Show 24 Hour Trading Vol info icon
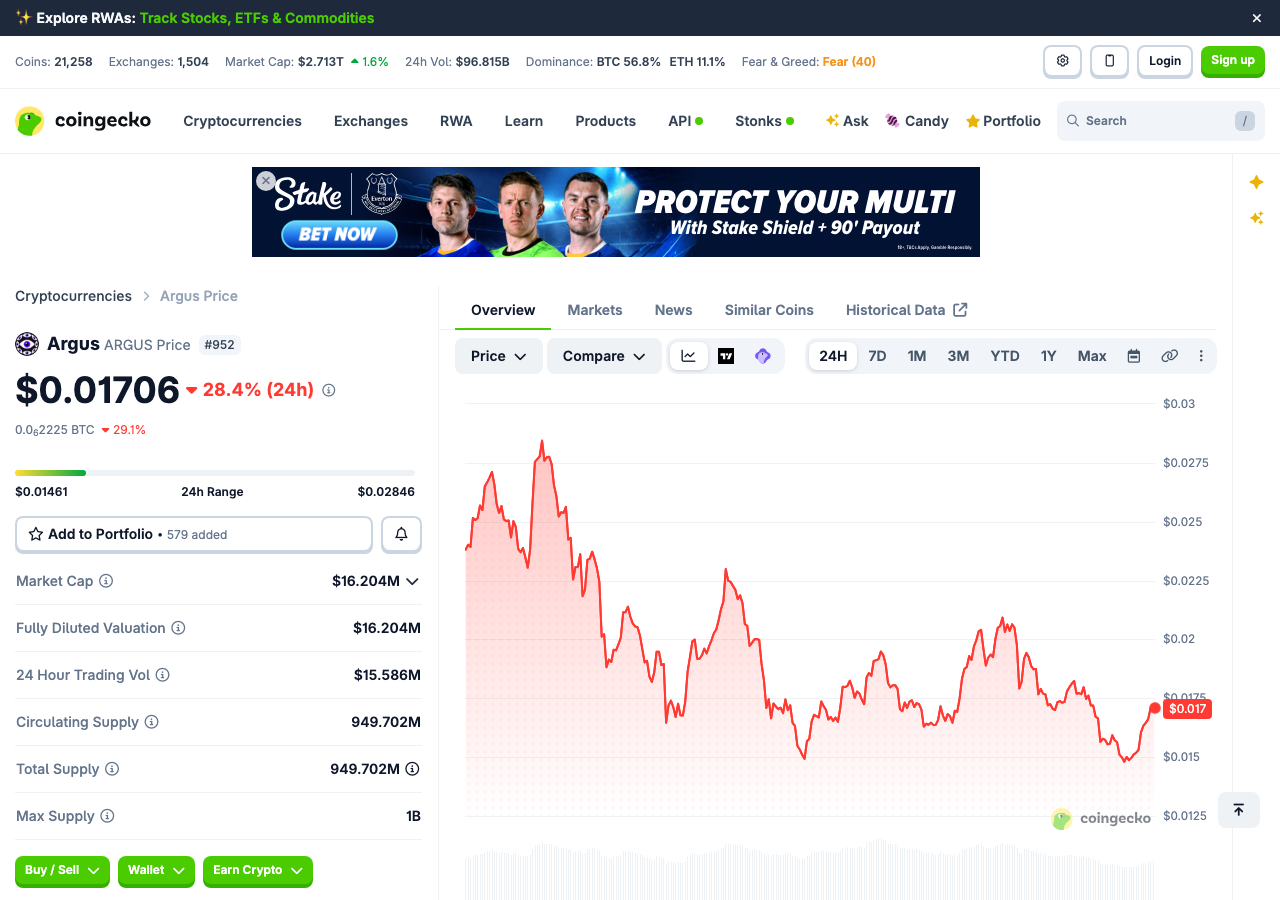 pos(162,675)
